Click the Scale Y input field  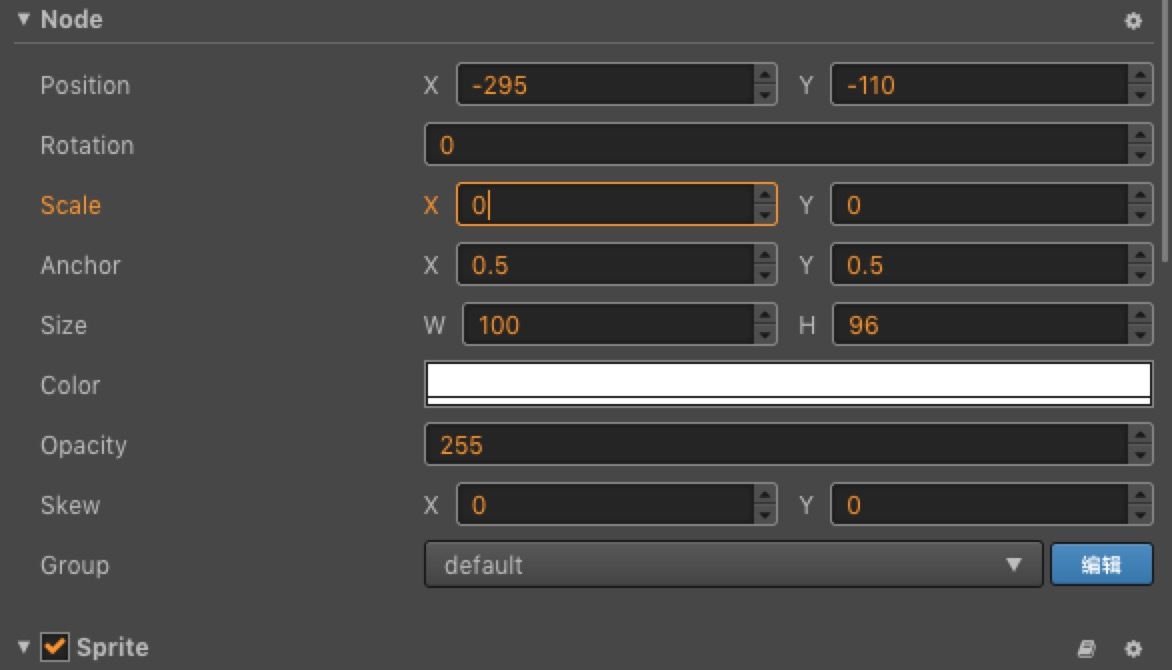pyautogui.click(x=978, y=205)
